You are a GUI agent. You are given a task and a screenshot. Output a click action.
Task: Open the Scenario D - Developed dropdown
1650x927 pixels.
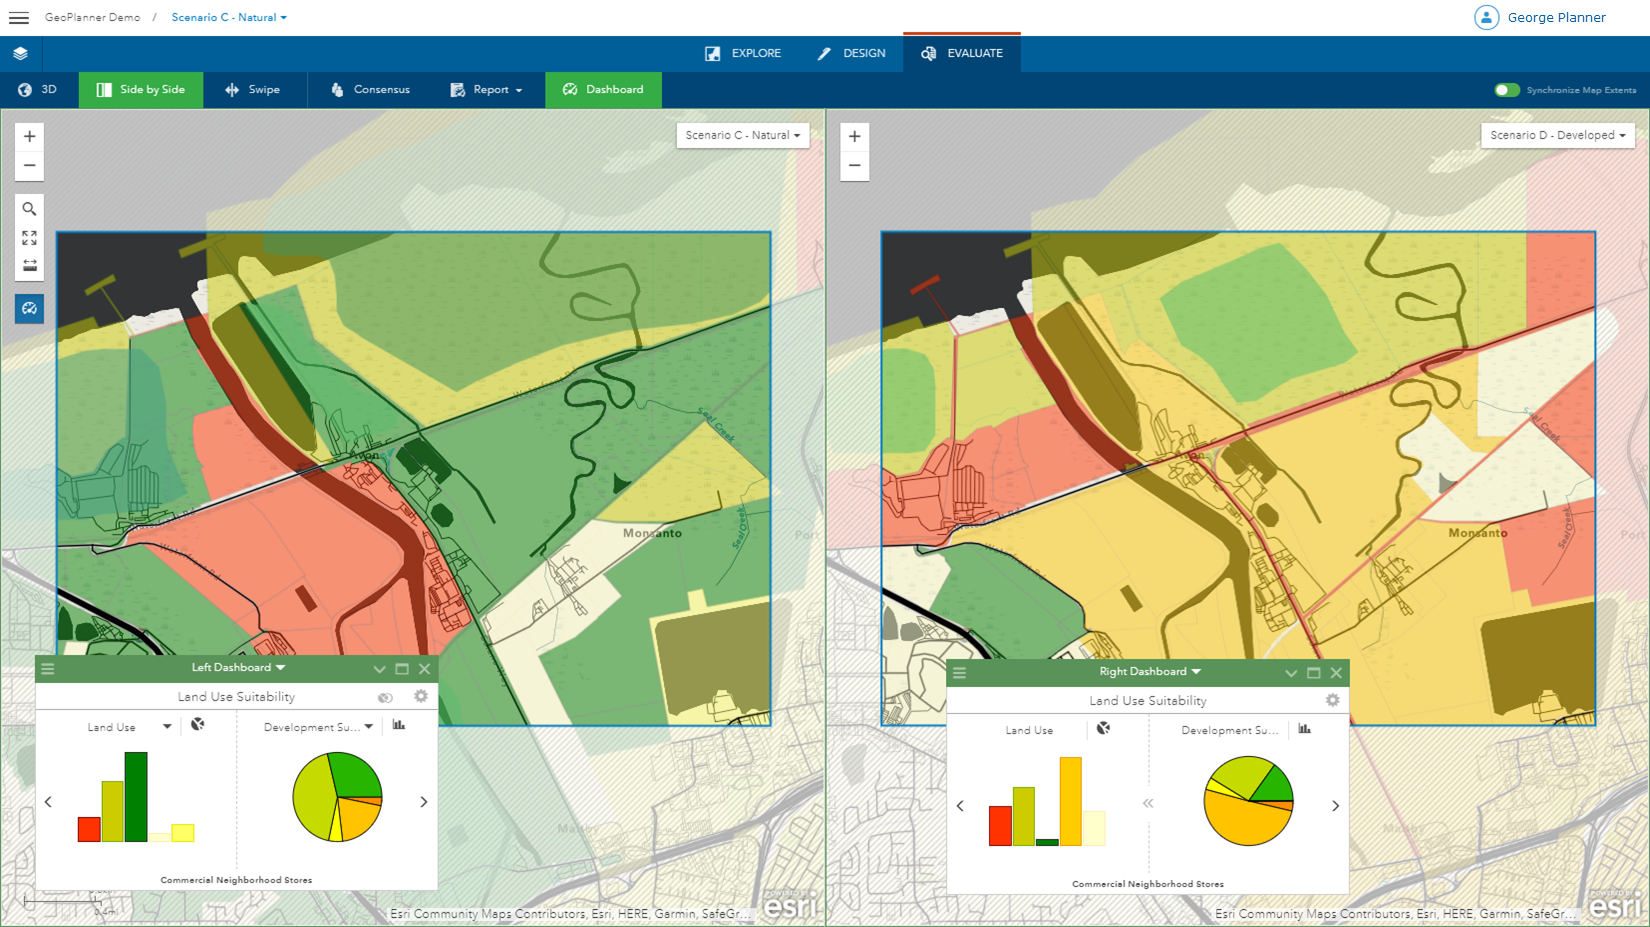[1557, 135]
